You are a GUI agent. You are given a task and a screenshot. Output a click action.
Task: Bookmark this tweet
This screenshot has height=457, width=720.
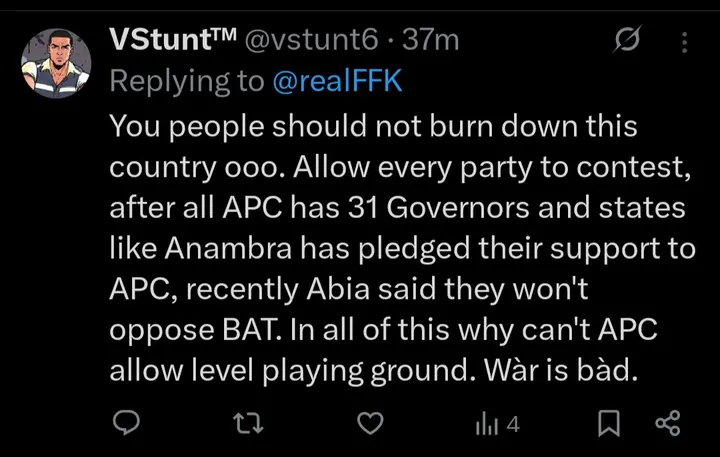click(608, 425)
